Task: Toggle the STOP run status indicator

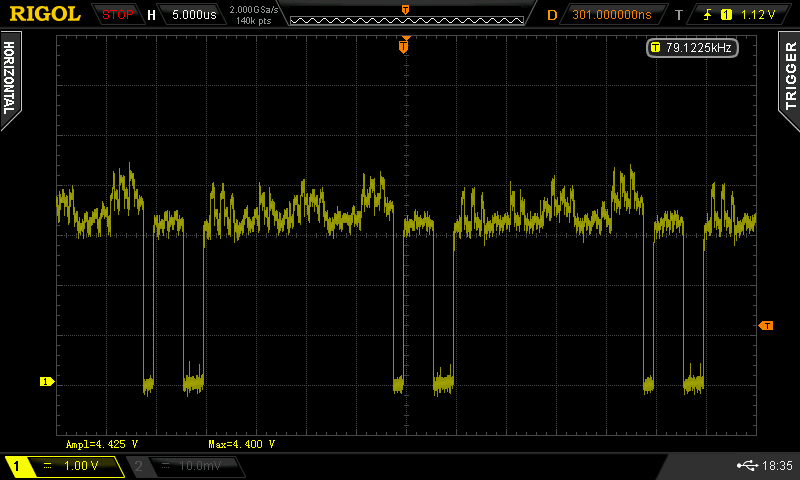Action: [118, 15]
